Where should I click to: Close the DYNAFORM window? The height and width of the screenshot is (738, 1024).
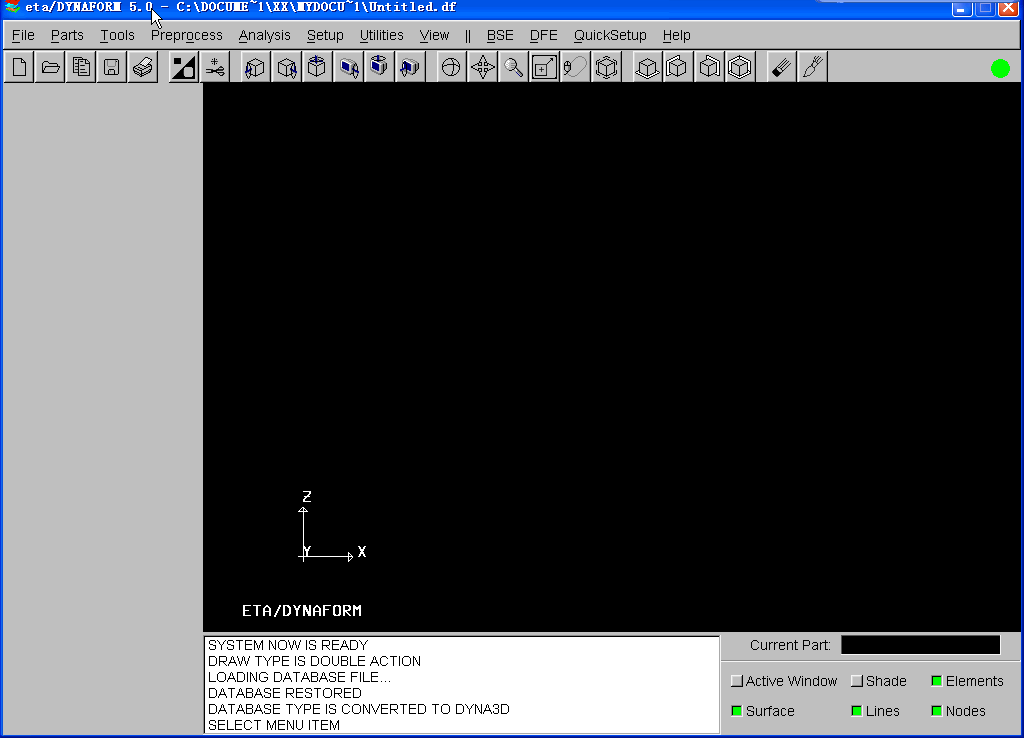click(x=1009, y=8)
